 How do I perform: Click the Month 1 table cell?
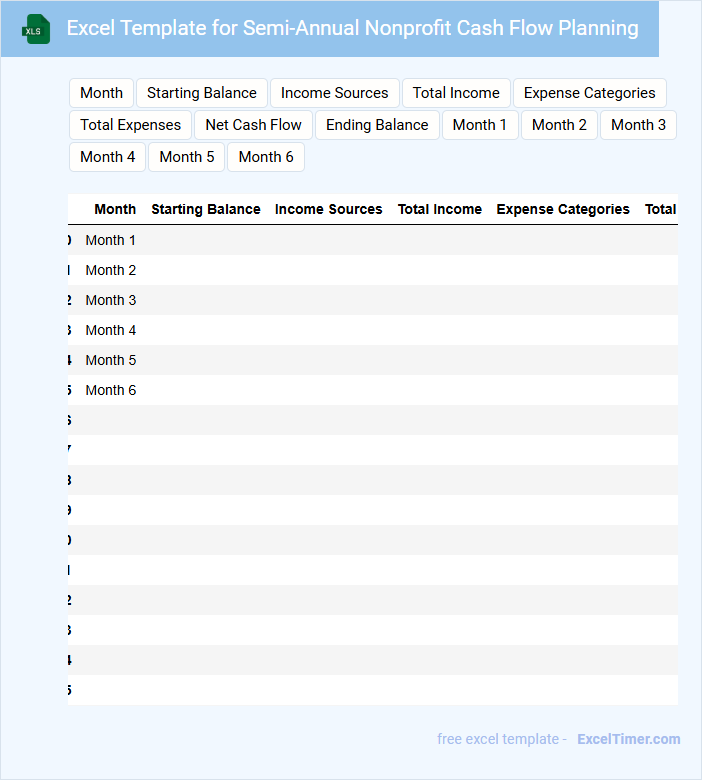110,240
